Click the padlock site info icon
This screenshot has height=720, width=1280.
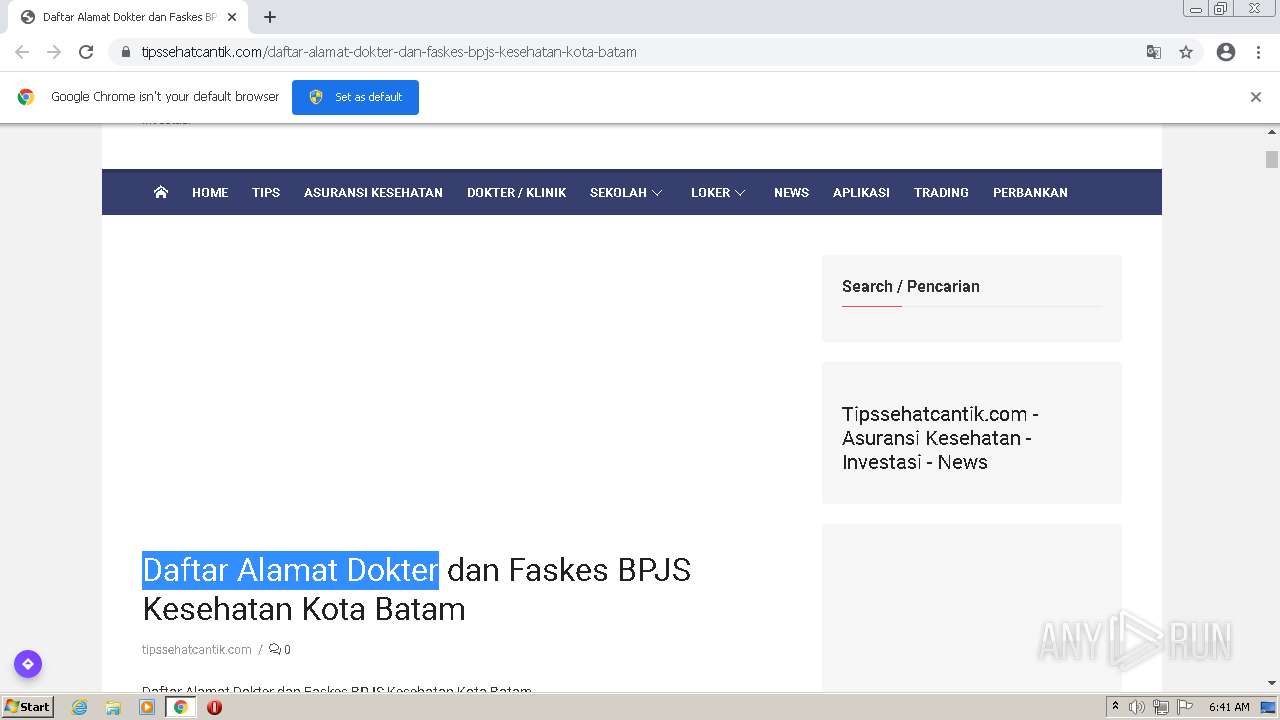[x=125, y=52]
